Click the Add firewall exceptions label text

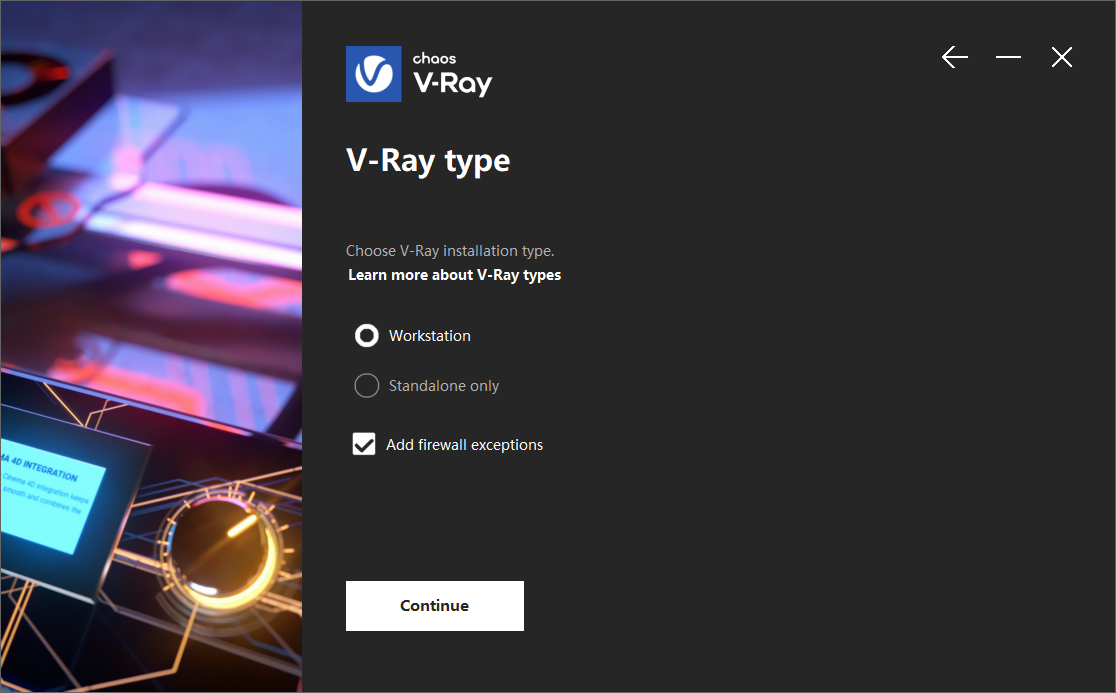click(x=464, y=445)
